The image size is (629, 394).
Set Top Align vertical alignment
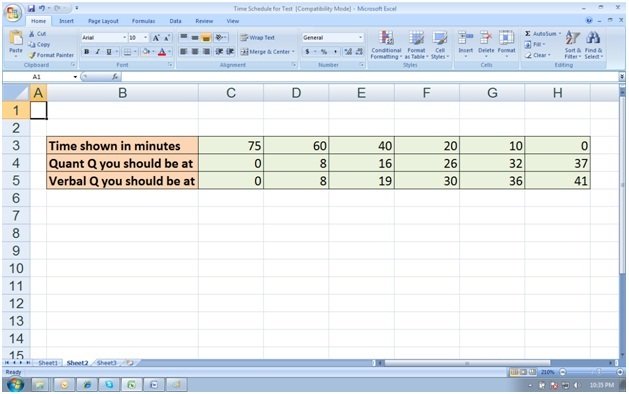coord(183,37)
